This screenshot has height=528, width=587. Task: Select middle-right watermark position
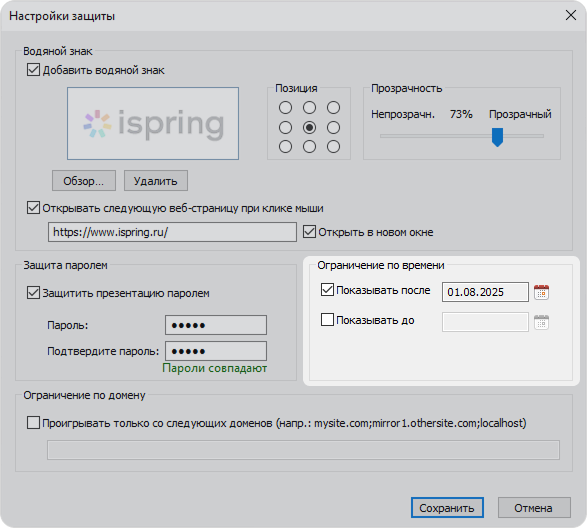(x=333, y=128)
